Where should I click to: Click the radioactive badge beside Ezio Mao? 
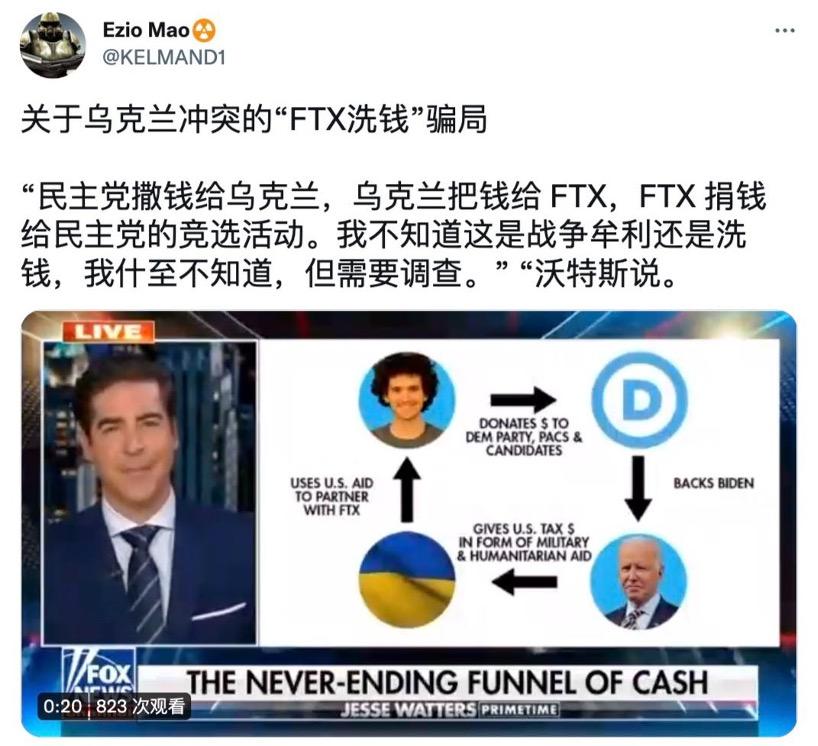coord(204,30)
